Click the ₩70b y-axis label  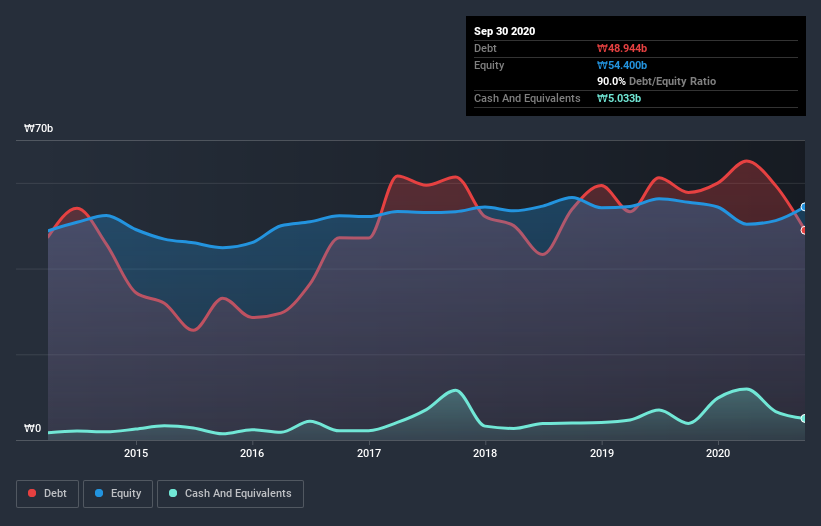pos(38,128)
